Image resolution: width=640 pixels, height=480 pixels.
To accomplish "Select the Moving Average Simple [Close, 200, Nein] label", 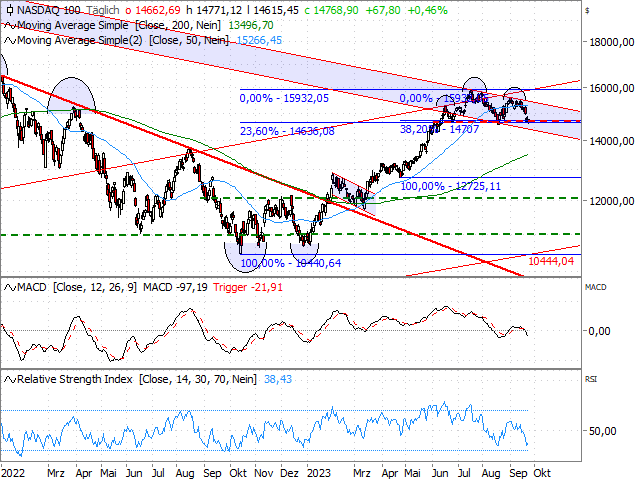I will 119,25.
